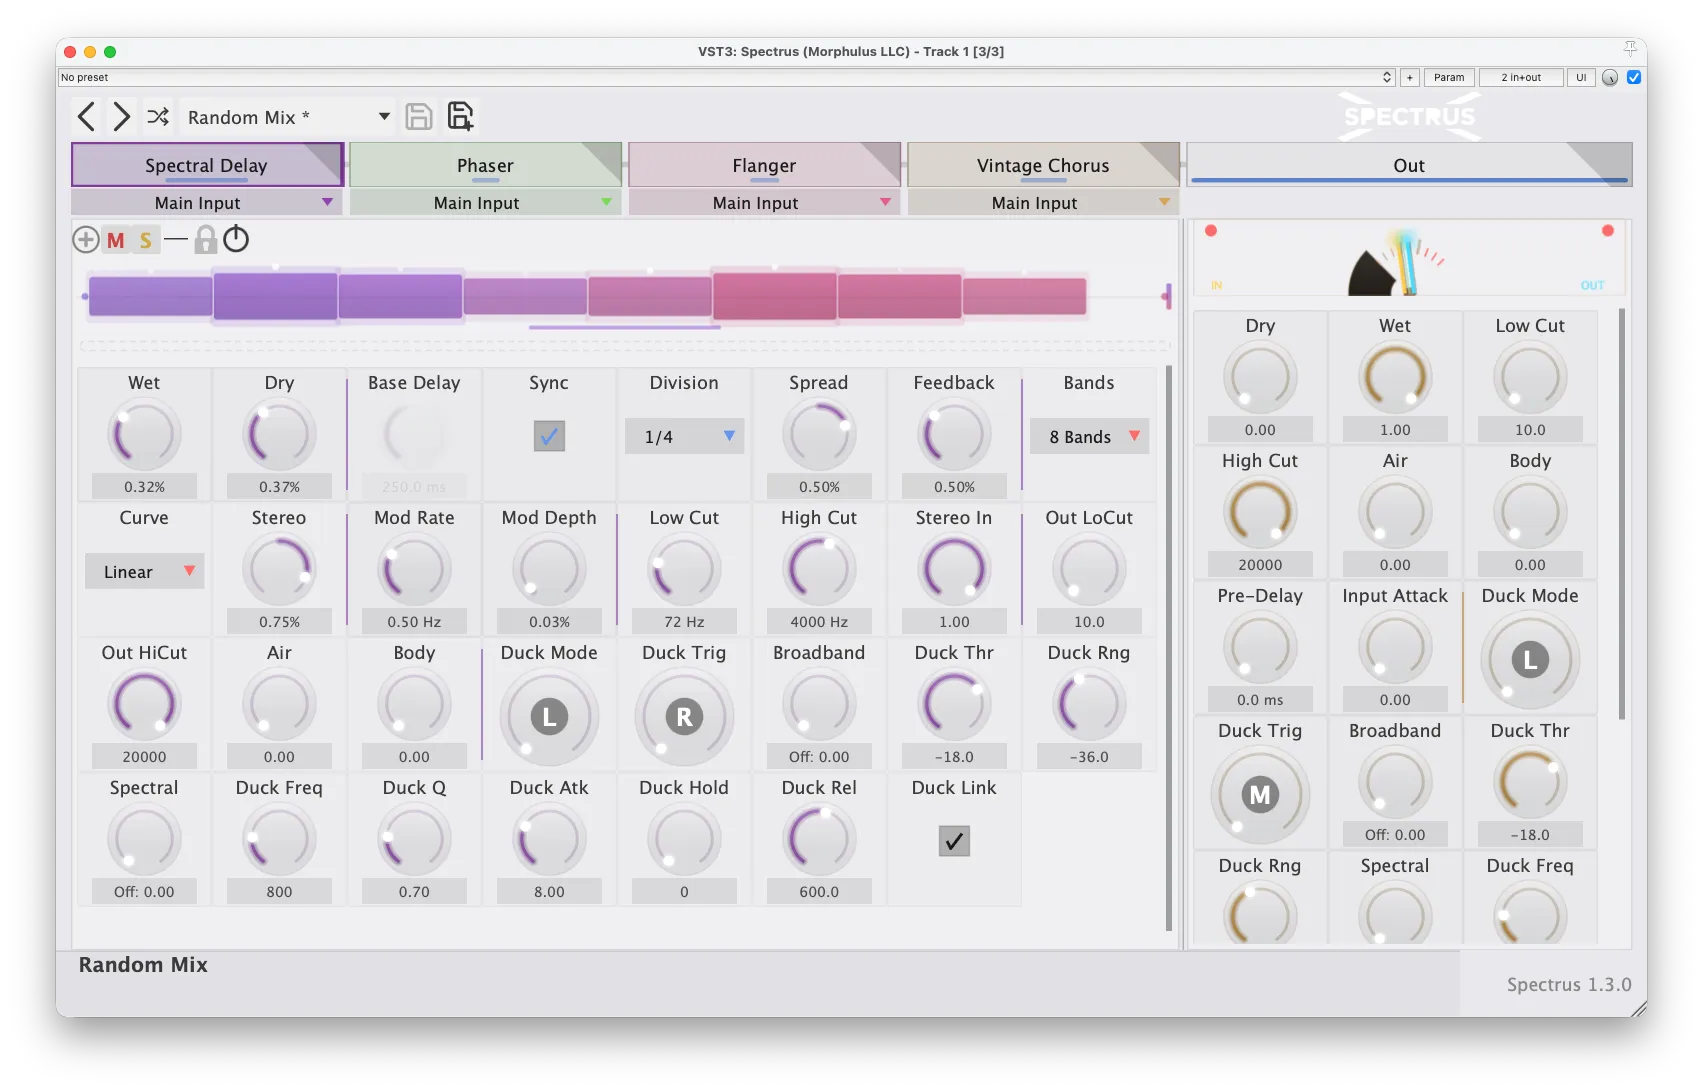Open Main Input dropdown under Flanger

coord(765,203)
